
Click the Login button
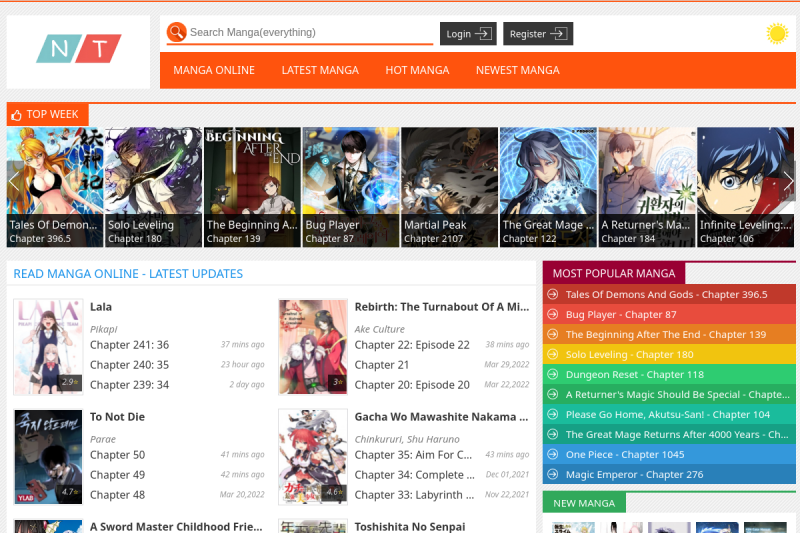click(468, 34)
